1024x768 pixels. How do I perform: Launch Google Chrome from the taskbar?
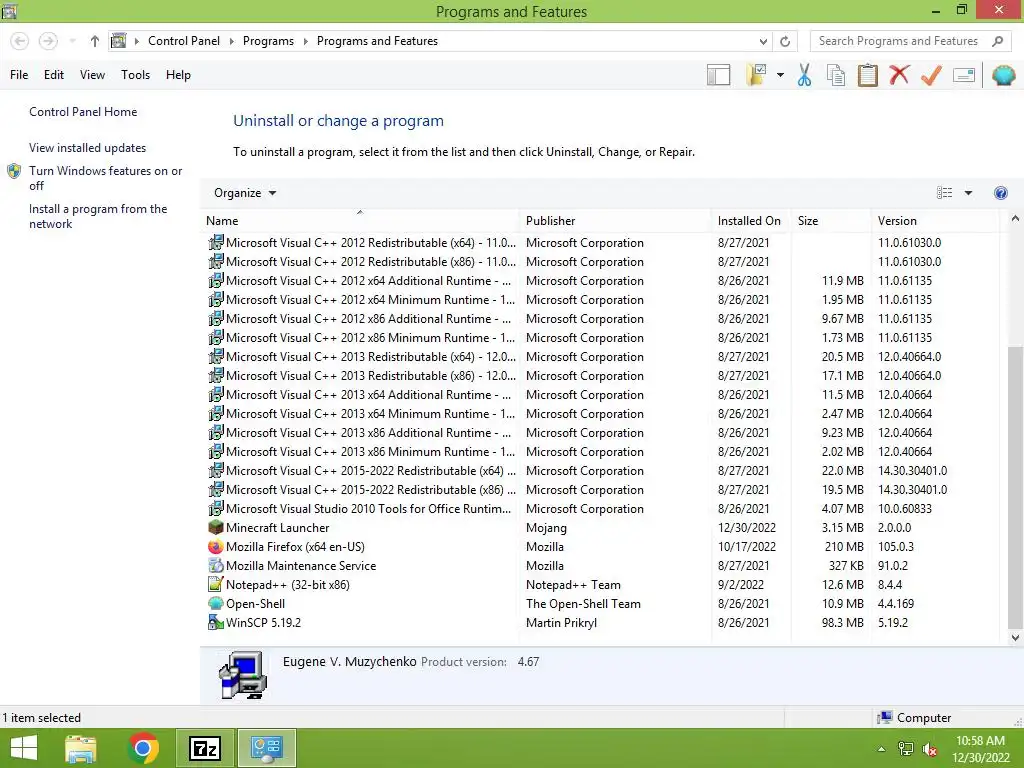point(143,748)
